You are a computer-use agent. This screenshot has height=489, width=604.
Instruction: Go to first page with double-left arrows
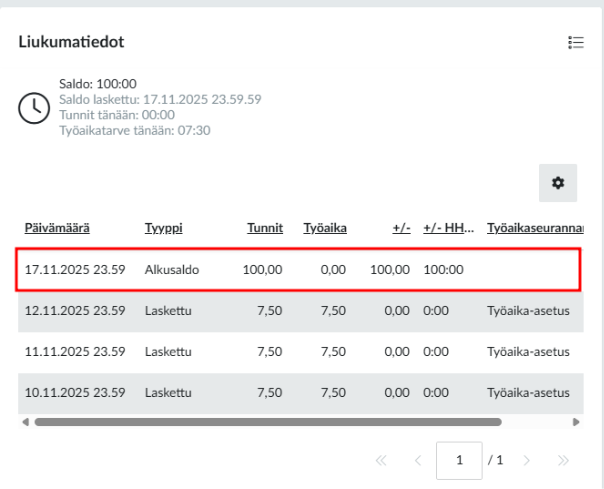tap(380, 460)
